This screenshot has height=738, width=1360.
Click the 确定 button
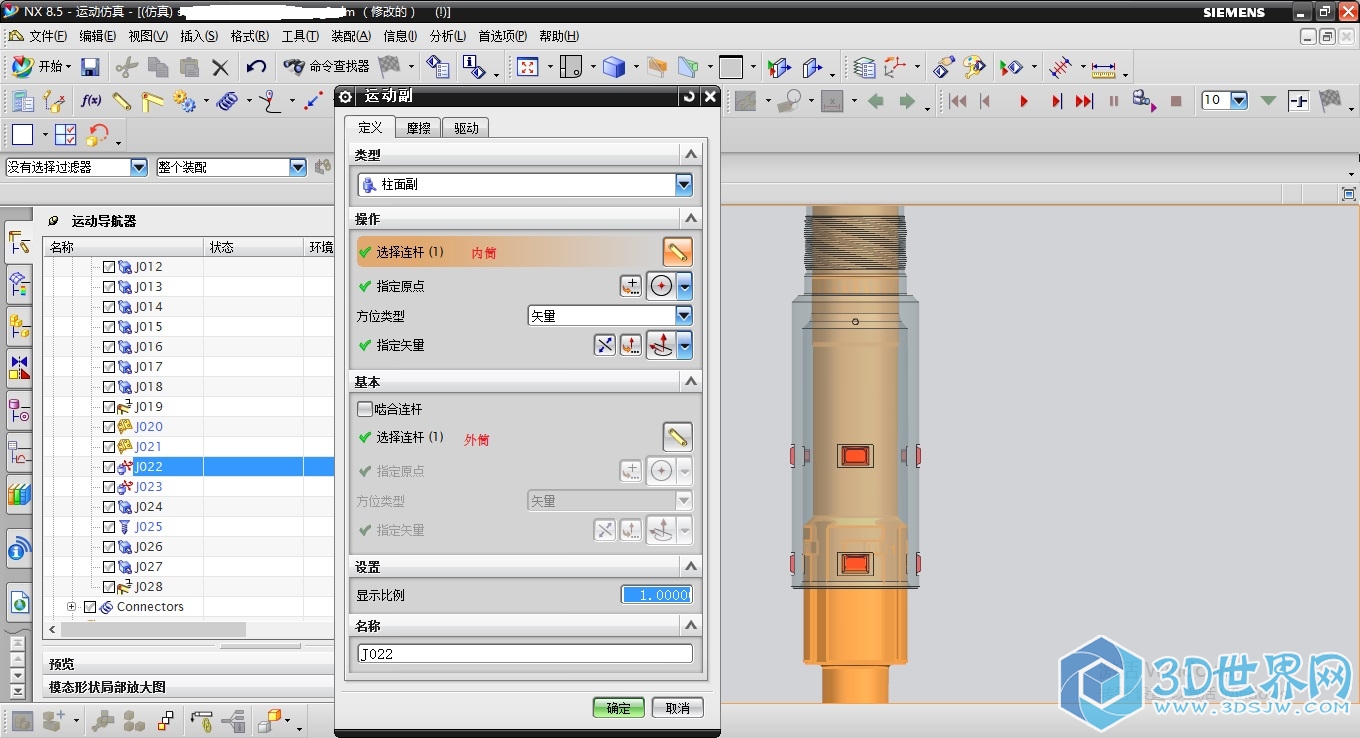click(618, 707)
